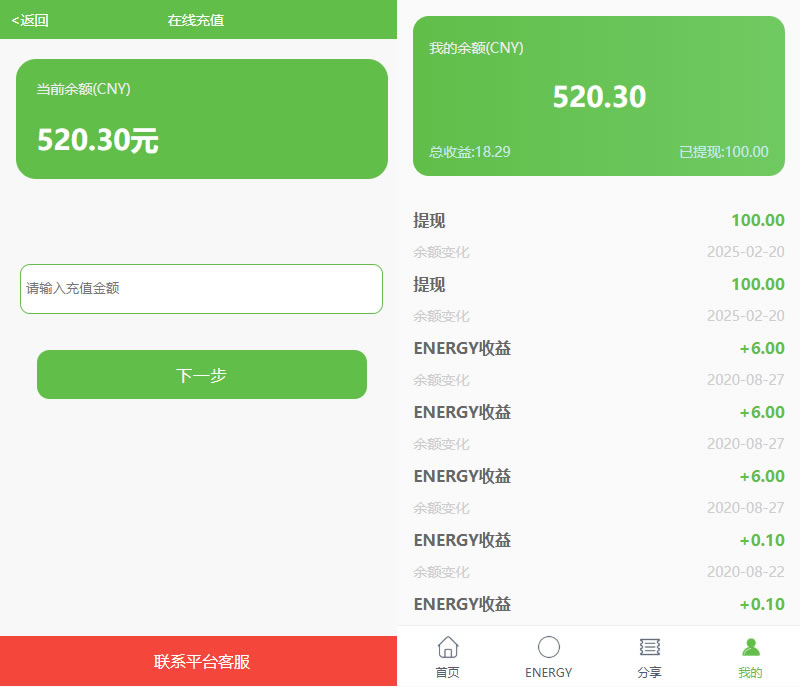Select the 我的 profile icon
Image resolution: width=800 pixels, height=687 pixels.
click(751, 647)
